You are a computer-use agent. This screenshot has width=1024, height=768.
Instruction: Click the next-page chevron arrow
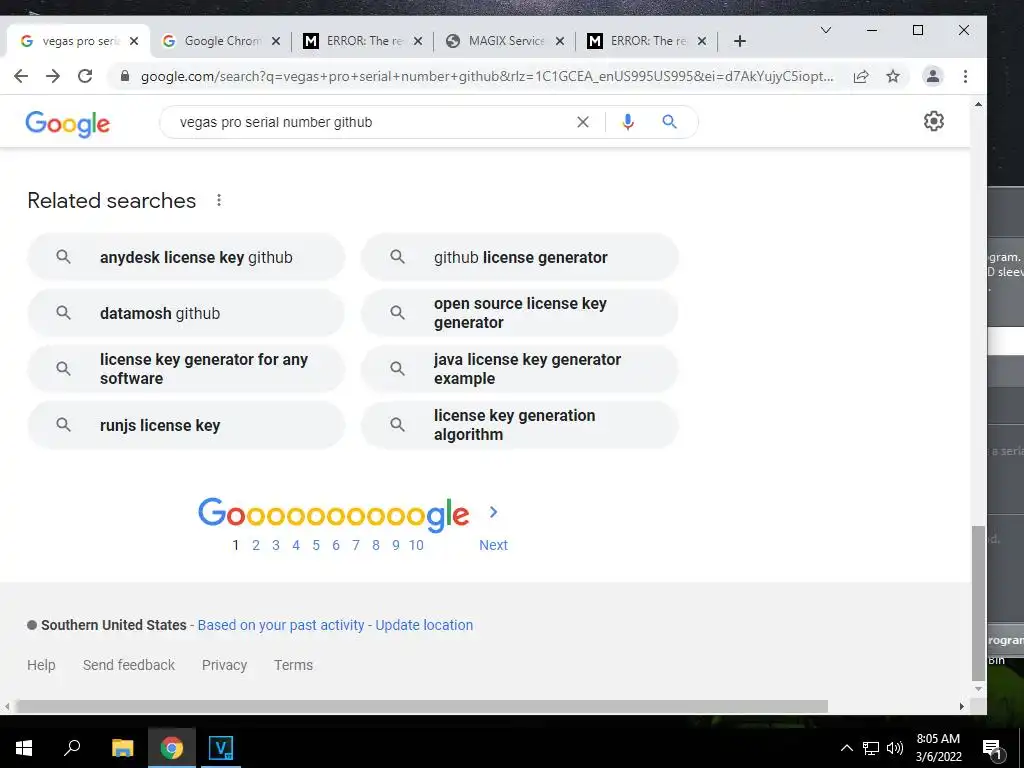(x=494, y=513)
